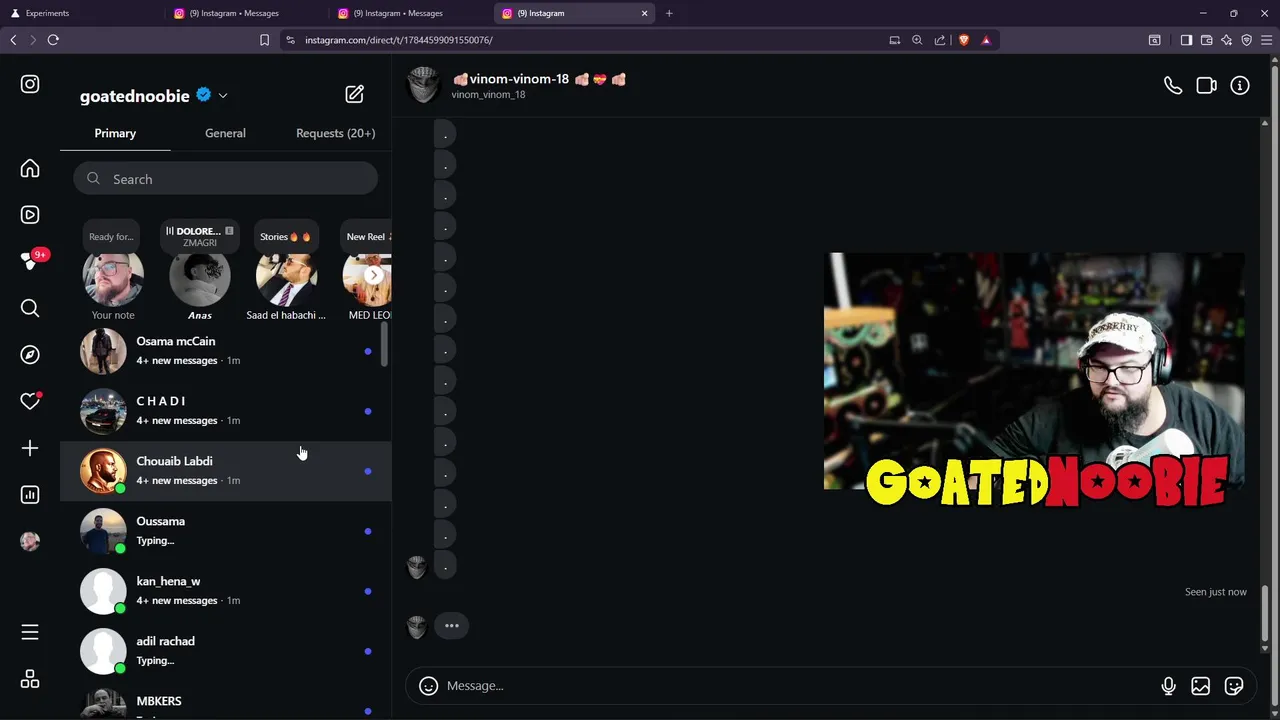Open Reels icon in the sidebar
Image resolution: width=1280 pixels, height=720 pixels.
point(30,215)
